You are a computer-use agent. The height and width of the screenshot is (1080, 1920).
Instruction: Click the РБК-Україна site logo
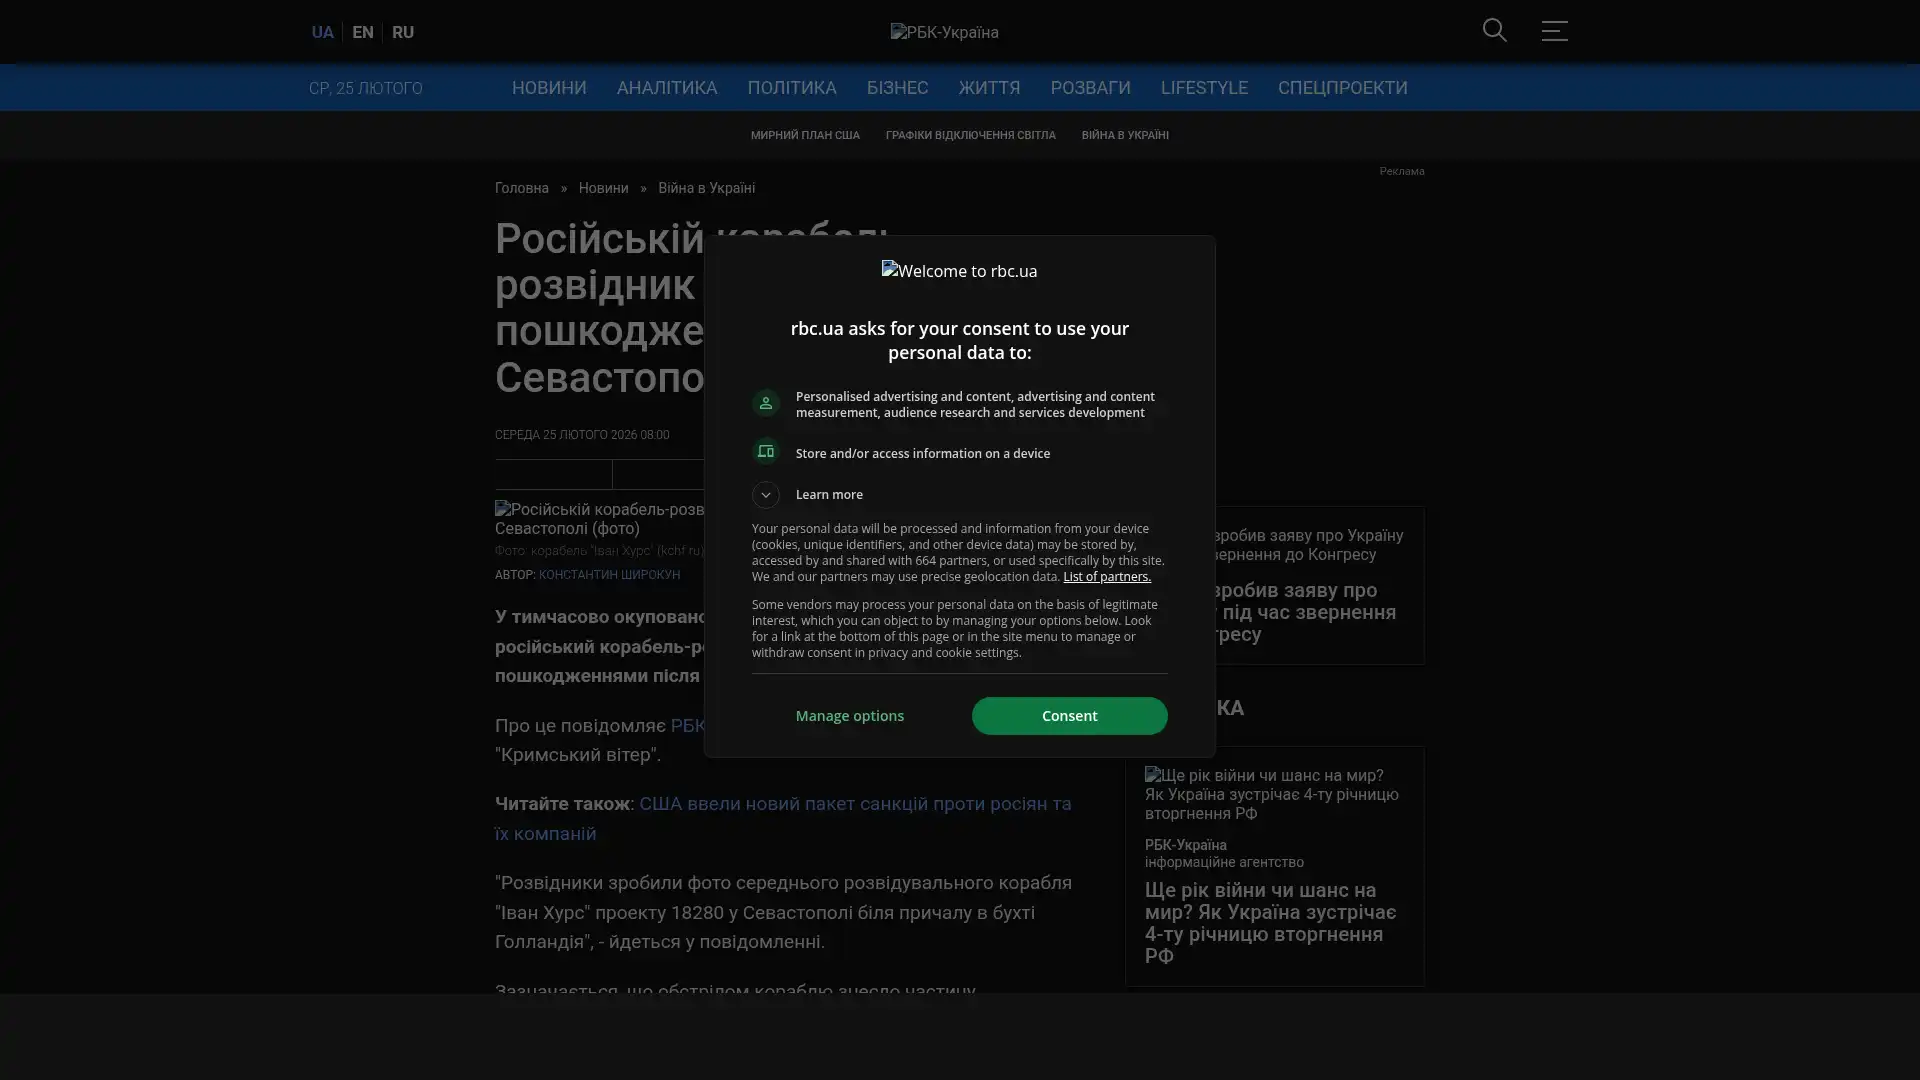pyautogui.click(x=944, y=32)
